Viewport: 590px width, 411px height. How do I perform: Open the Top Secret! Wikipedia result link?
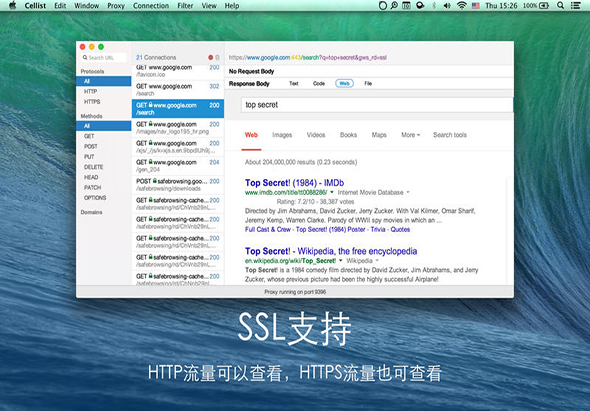[x=331, y=251]
